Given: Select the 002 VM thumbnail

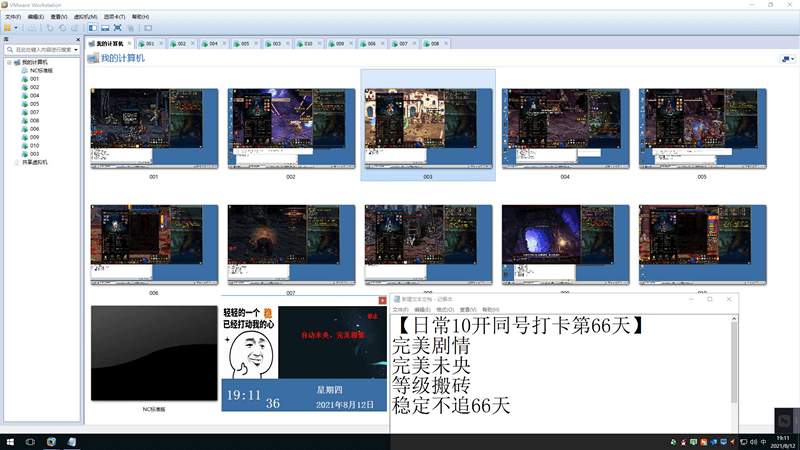Looking at the screenshot, I should tap(291, 129).
